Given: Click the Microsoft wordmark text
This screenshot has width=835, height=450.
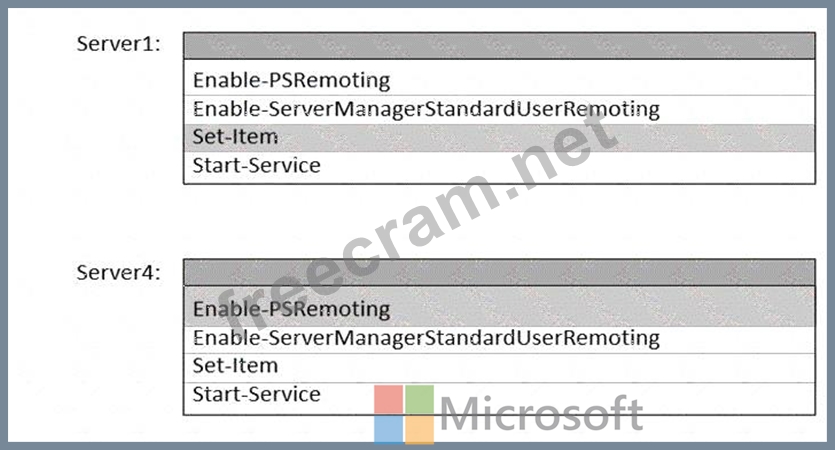Looking at the screenshot, I should pyautogui.click(x=541, y=414).
